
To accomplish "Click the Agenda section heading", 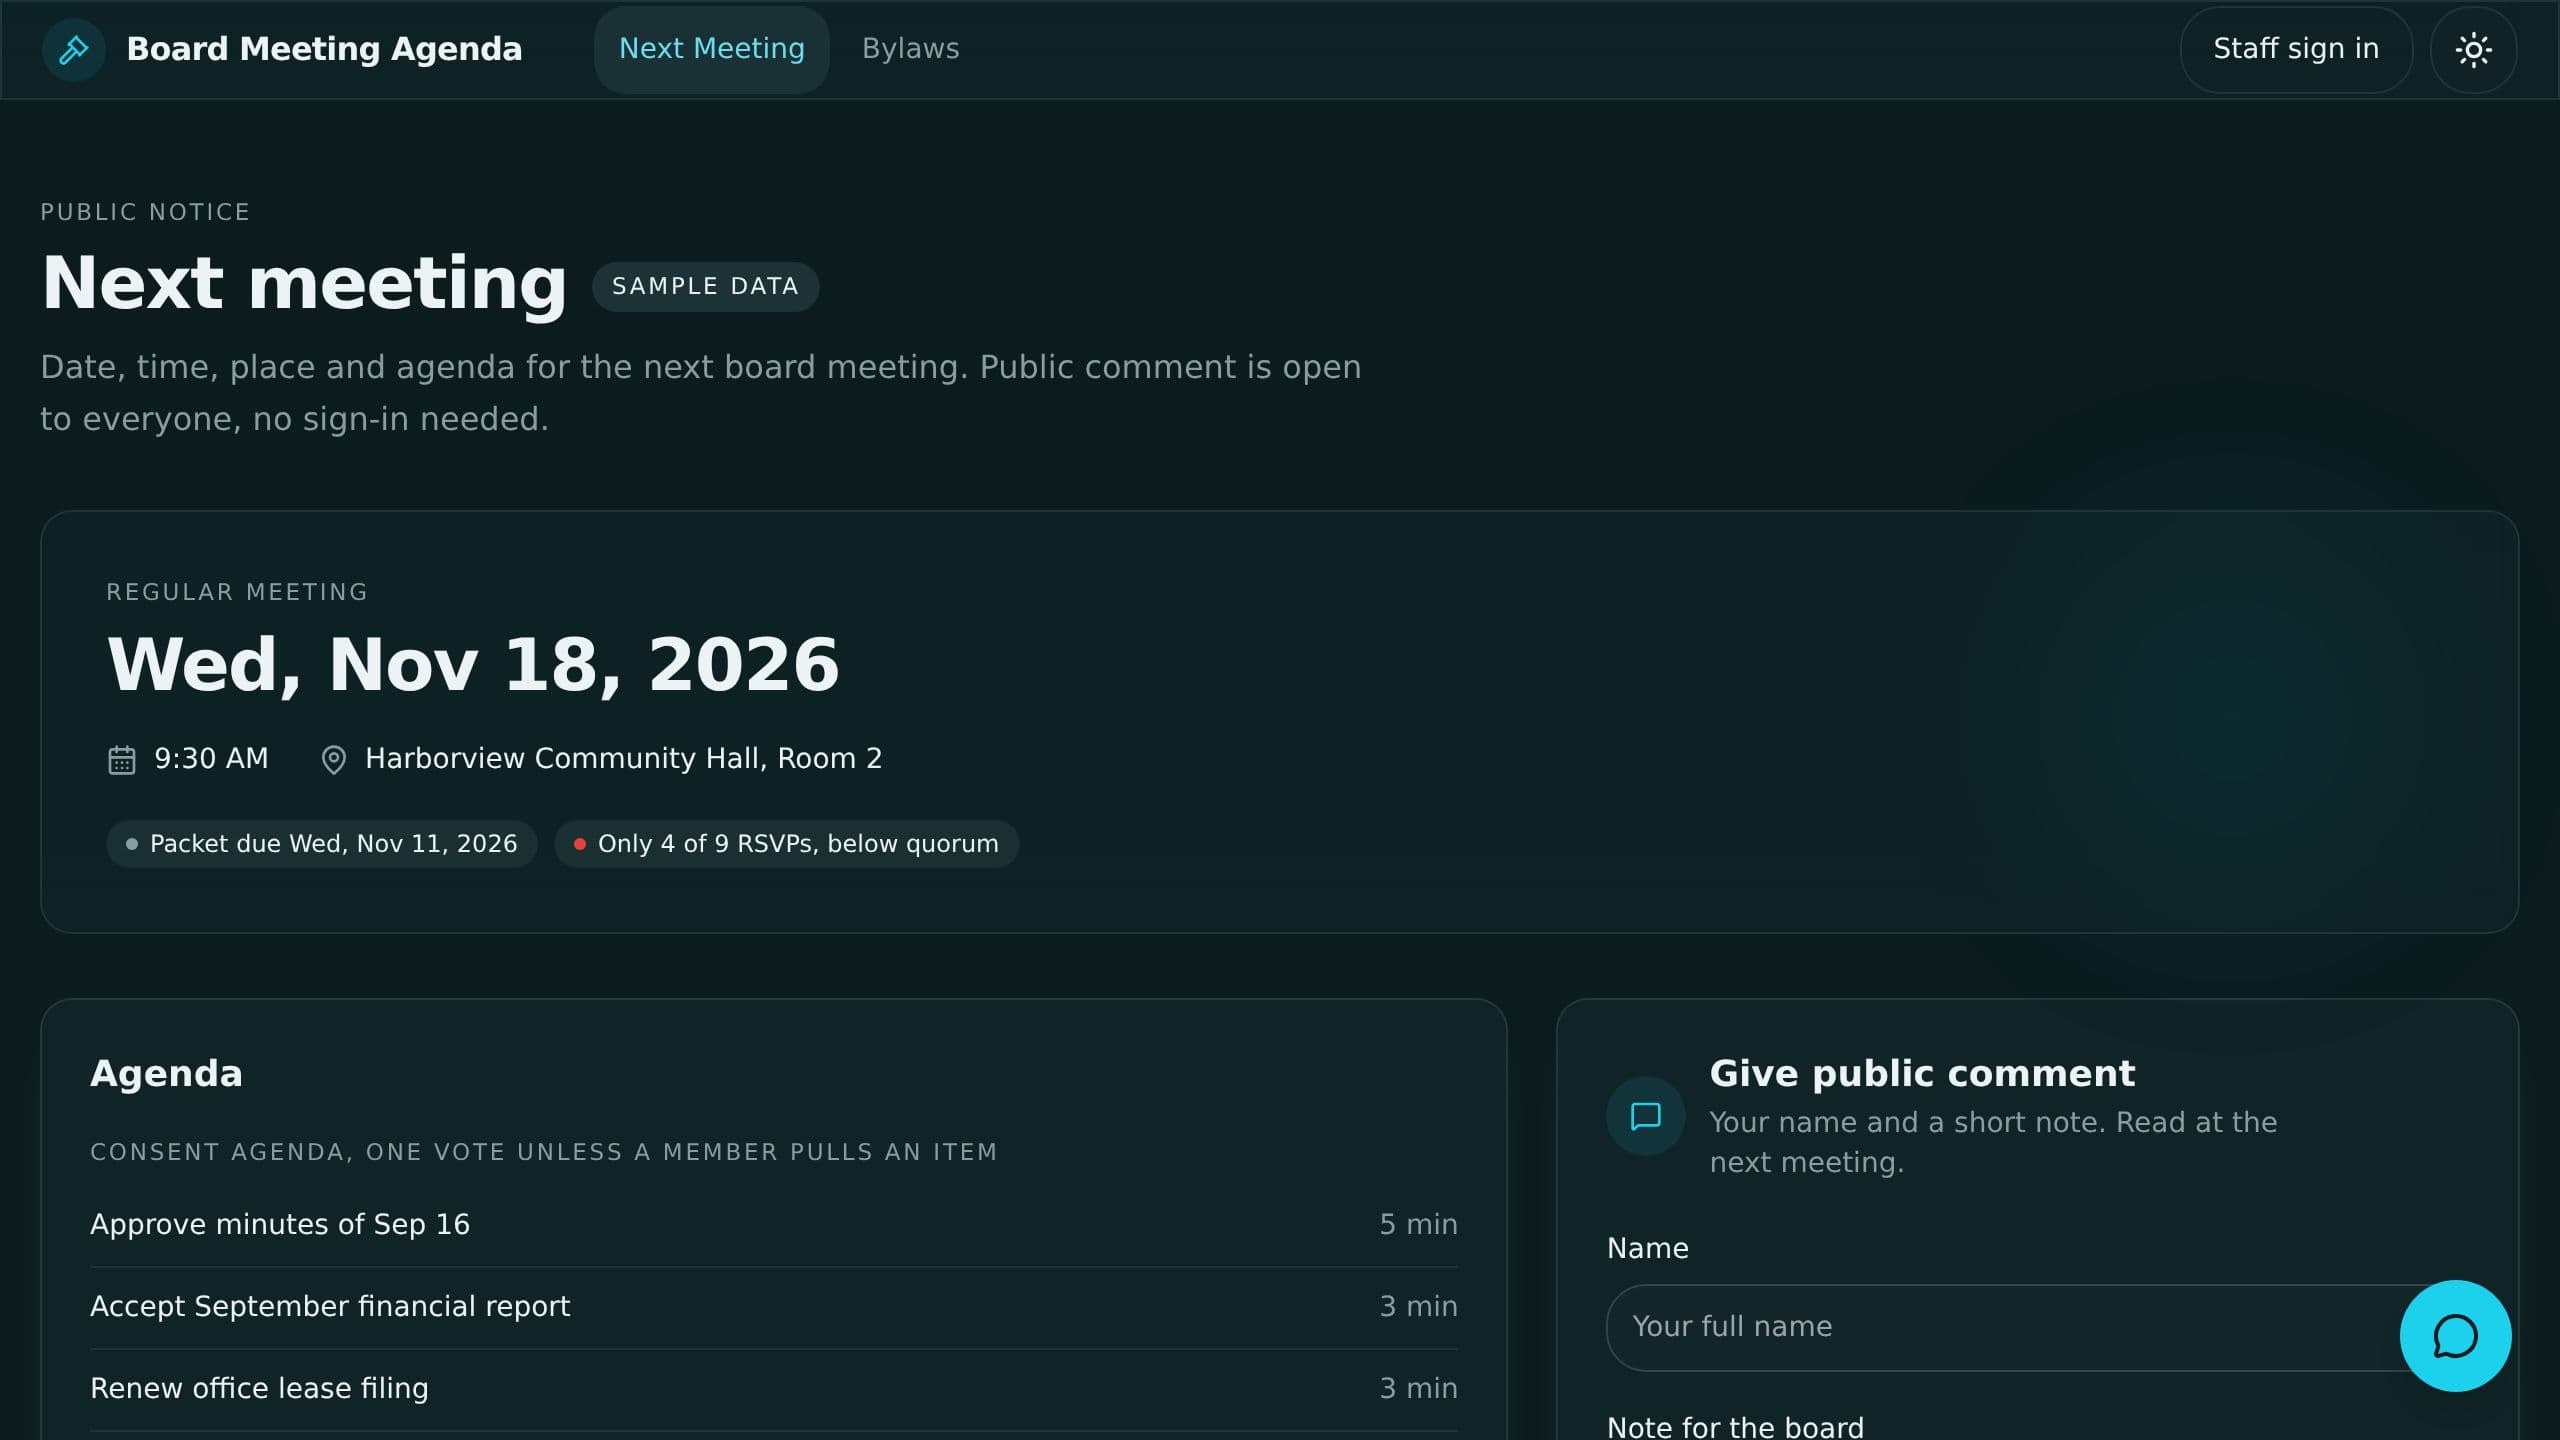I will point(166,1074).
